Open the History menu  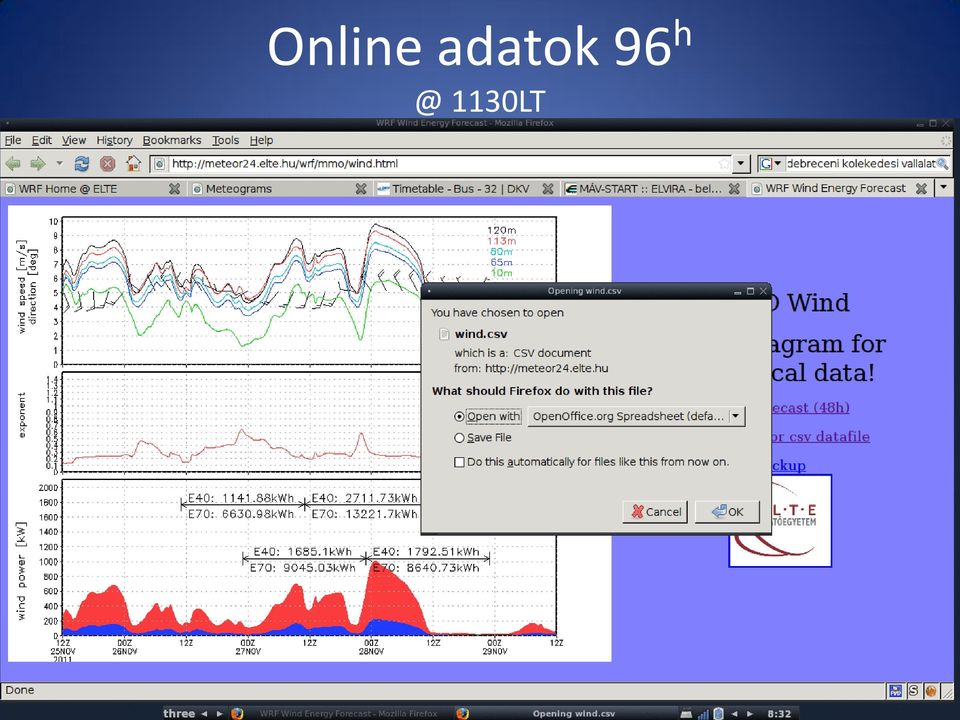[114, 140]
